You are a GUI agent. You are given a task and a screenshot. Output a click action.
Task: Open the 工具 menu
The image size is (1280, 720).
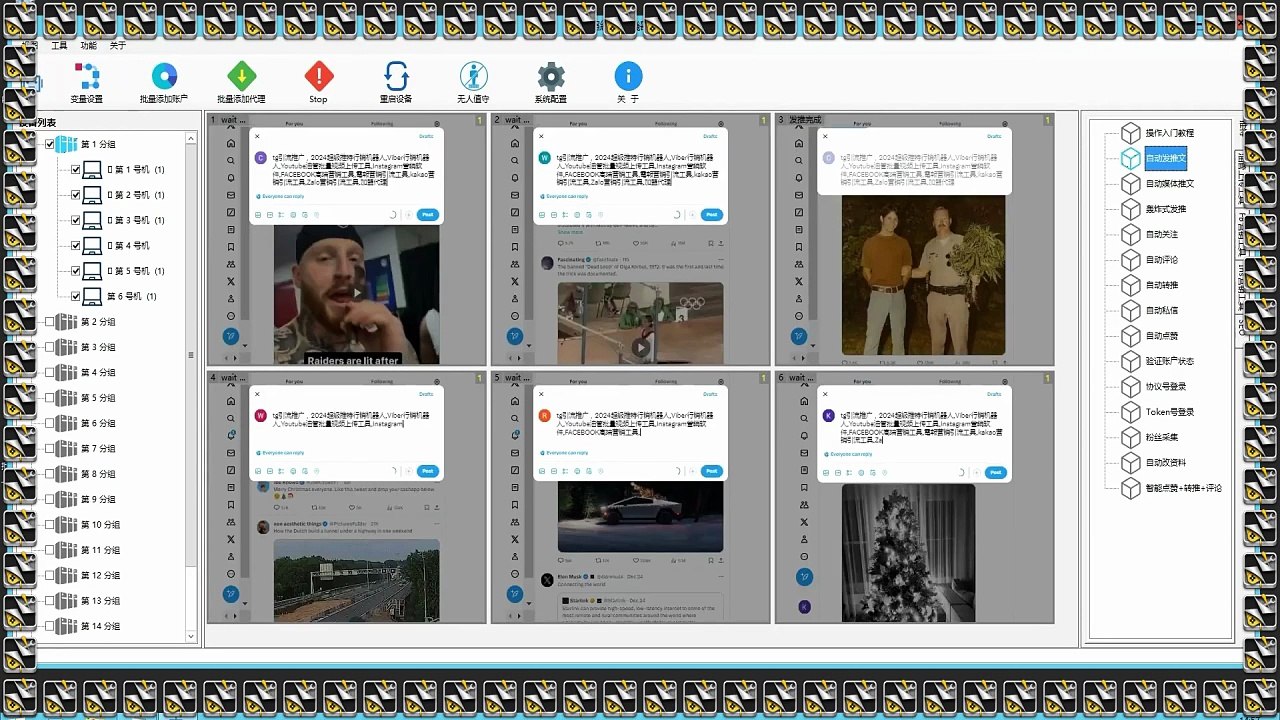click(x=60, y=45)
